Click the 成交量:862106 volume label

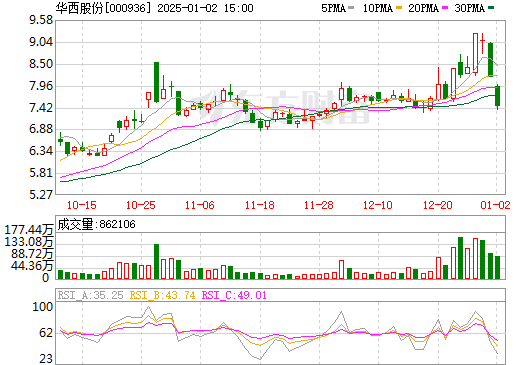[97, 224]
